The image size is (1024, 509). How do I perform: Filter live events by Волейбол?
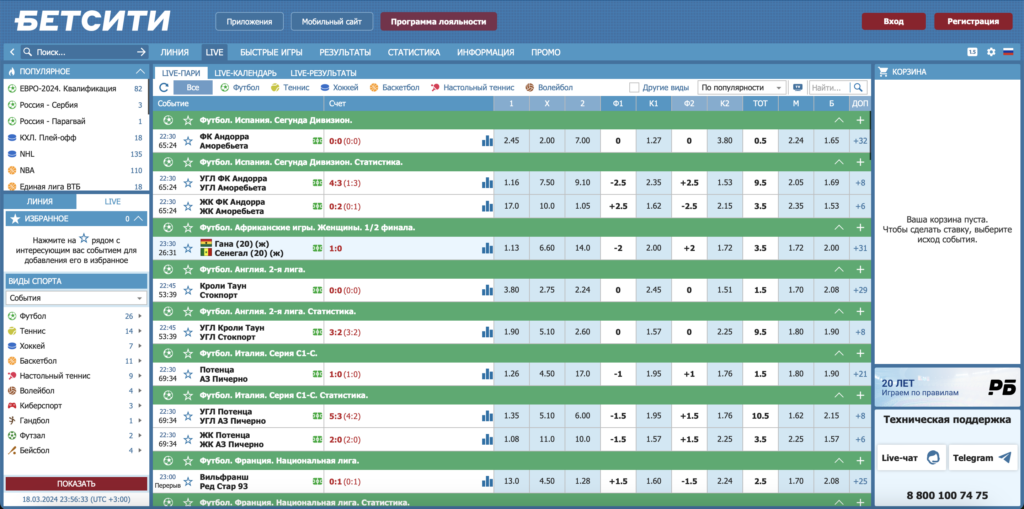pyautogui.click(x=549, y=88)
